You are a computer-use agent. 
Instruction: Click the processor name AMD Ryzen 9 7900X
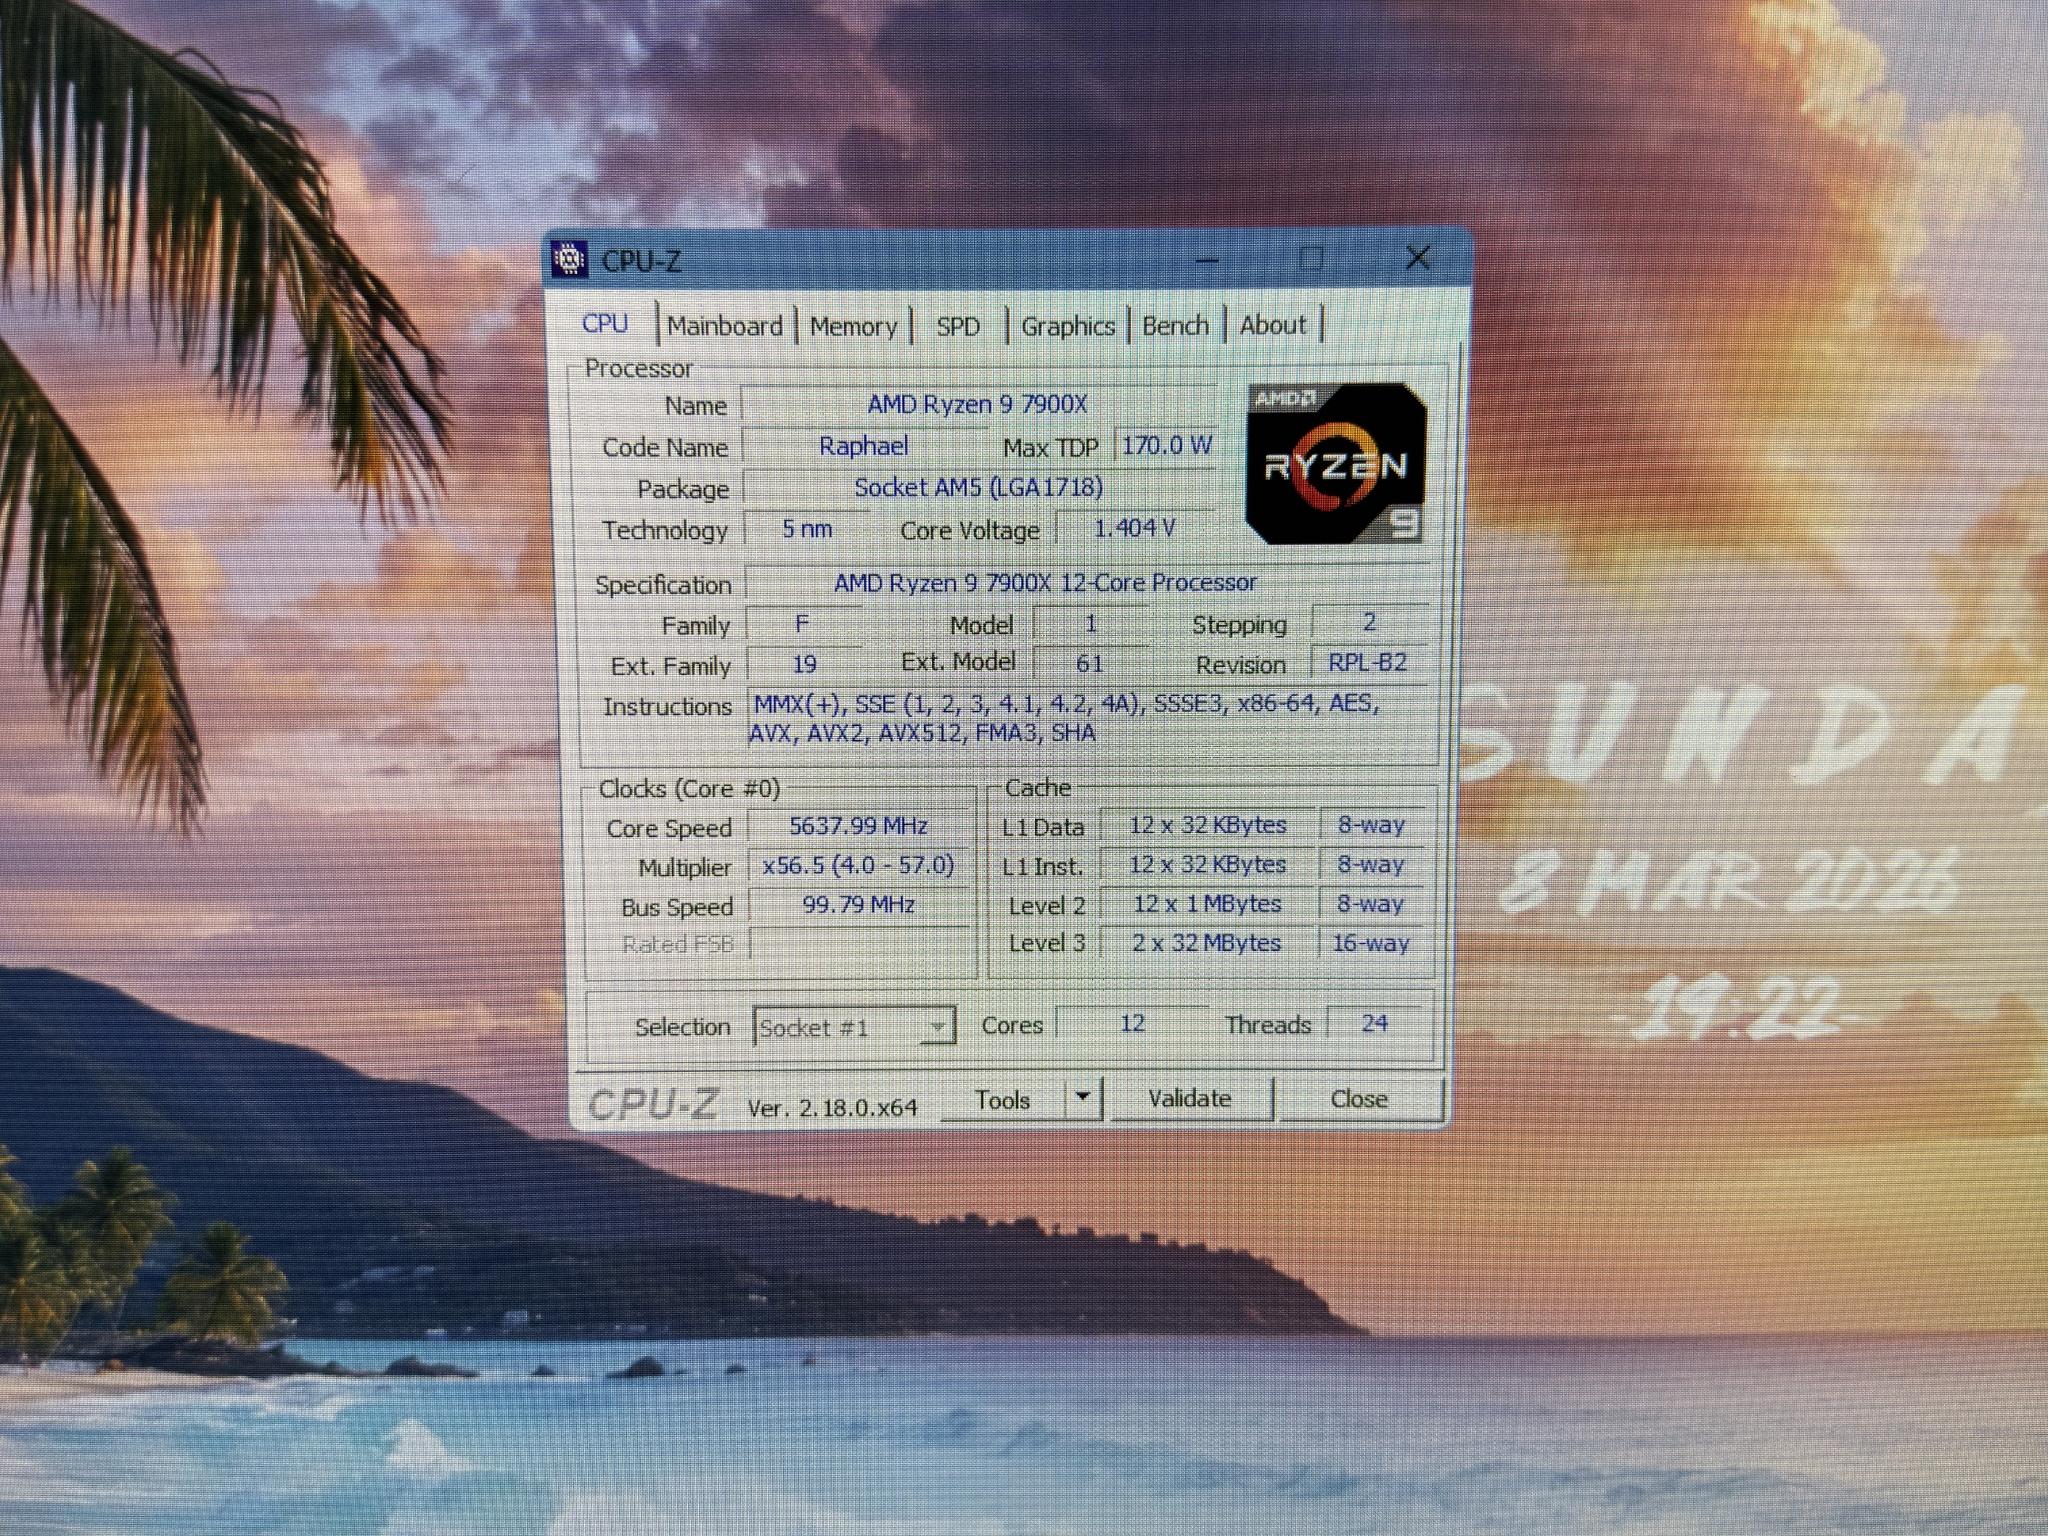pos(977,404)
